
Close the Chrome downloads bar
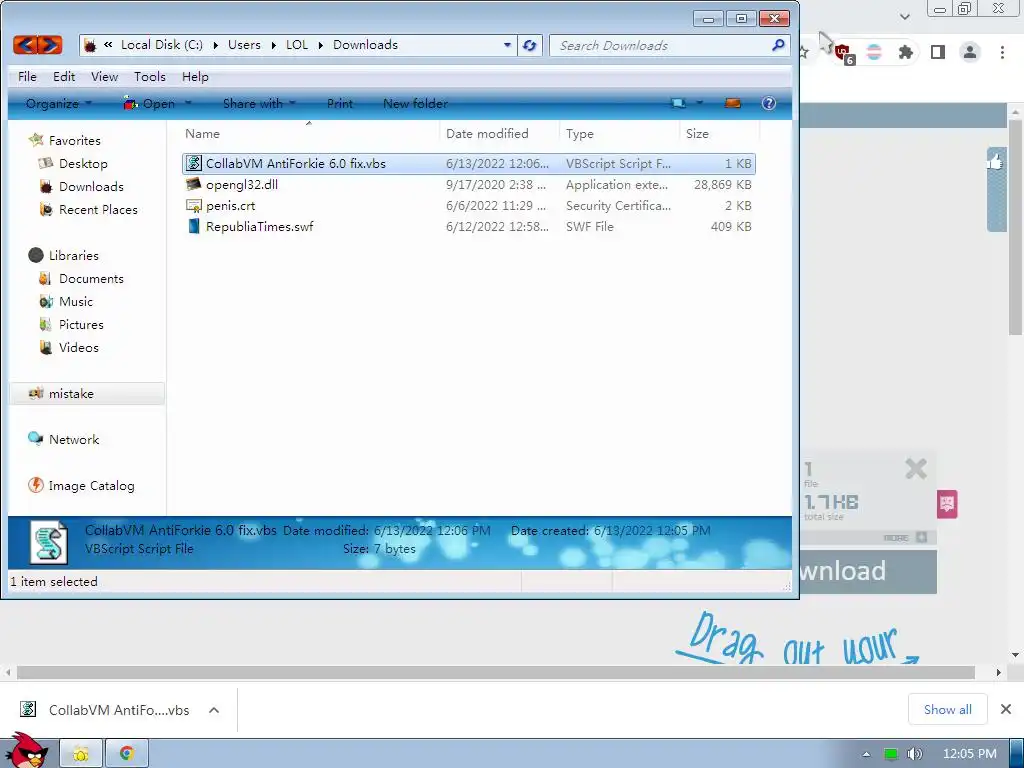click(1006, 709)
